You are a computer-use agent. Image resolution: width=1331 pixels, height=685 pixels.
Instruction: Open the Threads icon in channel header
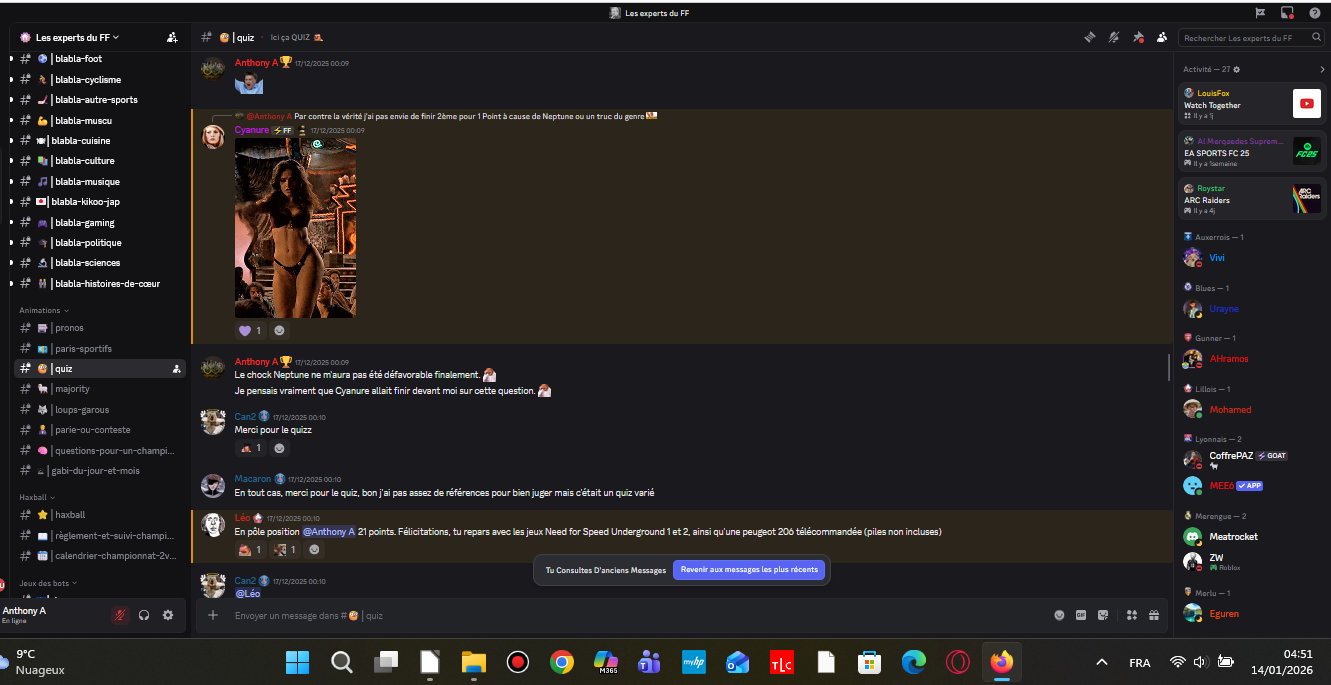(x=1090, y=38)
